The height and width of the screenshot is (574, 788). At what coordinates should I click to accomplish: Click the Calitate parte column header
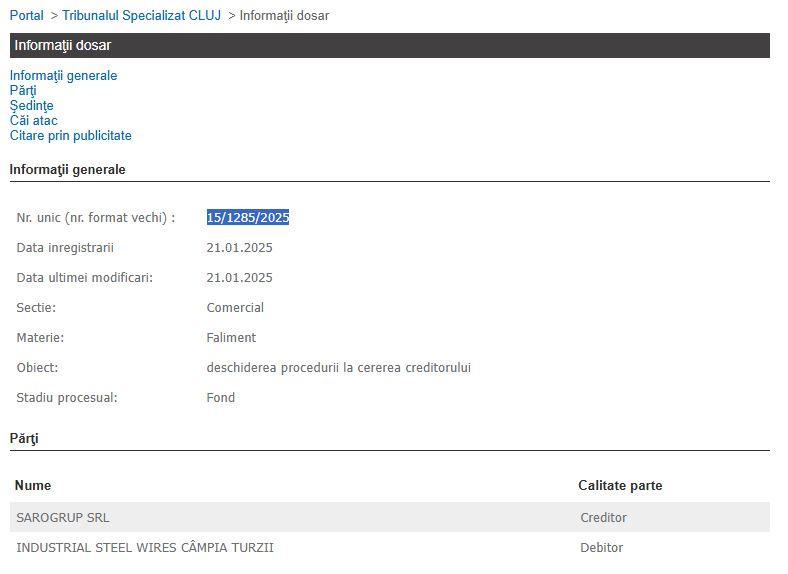[x=620, y=486]
